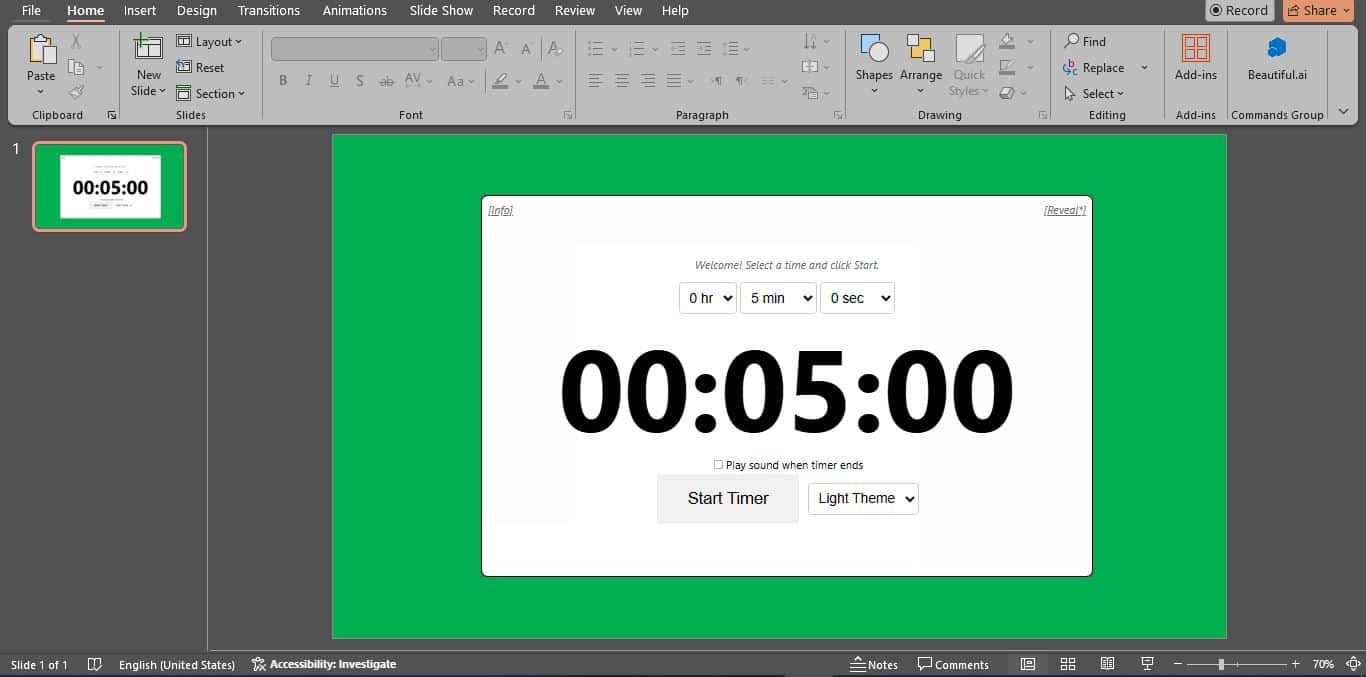The height and width of the screenshot is (677, 1366).
Task: Open the hours dropdown showing 0 hr
Action: (x=707, y=298)
